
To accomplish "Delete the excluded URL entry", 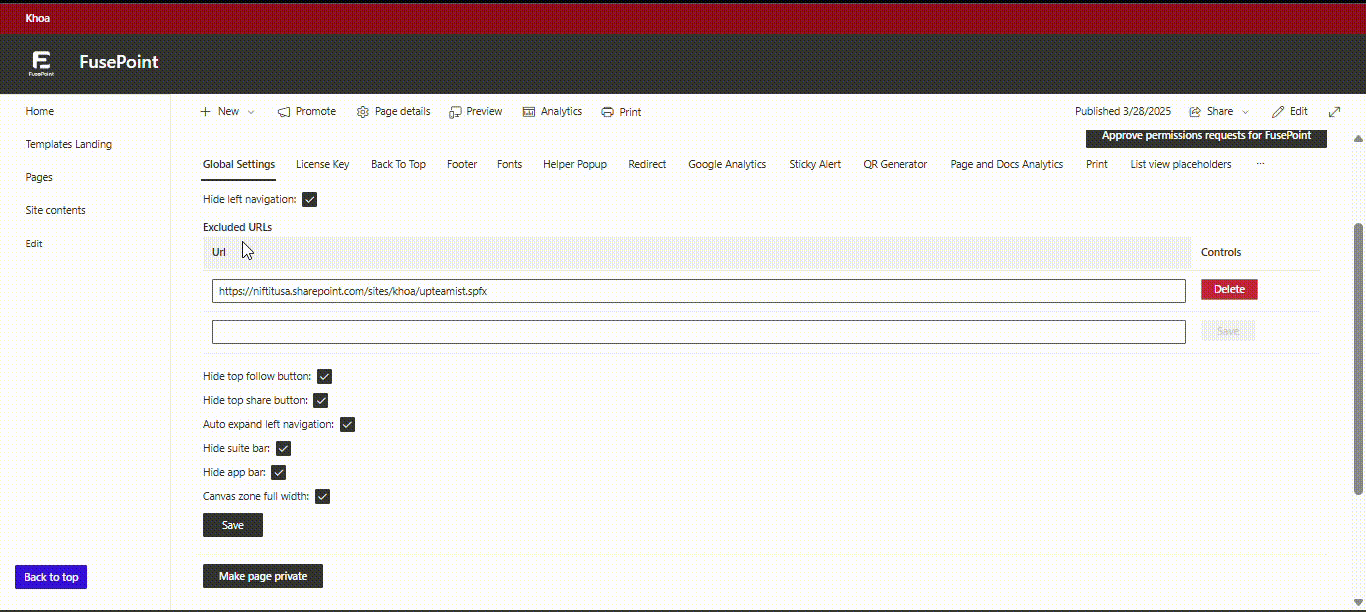I will pyautogui.click(x=1229, y=289).
